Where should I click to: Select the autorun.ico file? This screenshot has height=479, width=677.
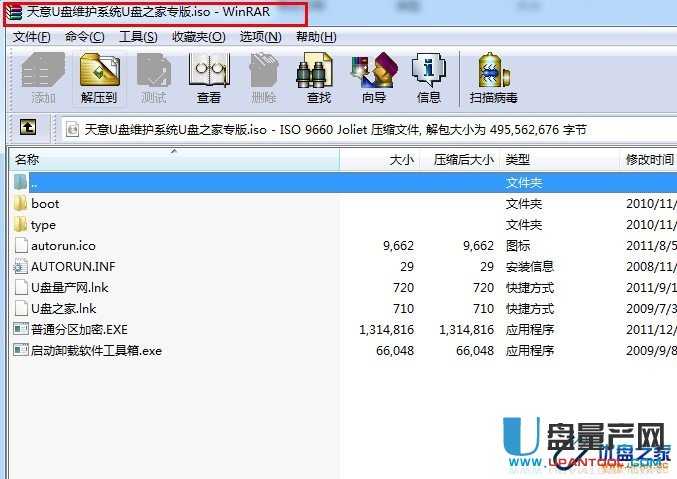click(x=62, y=246)
